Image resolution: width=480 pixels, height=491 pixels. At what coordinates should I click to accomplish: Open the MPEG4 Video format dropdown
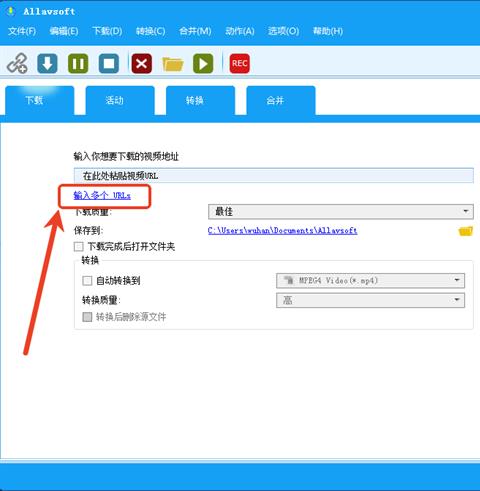(x=370, y=281)
